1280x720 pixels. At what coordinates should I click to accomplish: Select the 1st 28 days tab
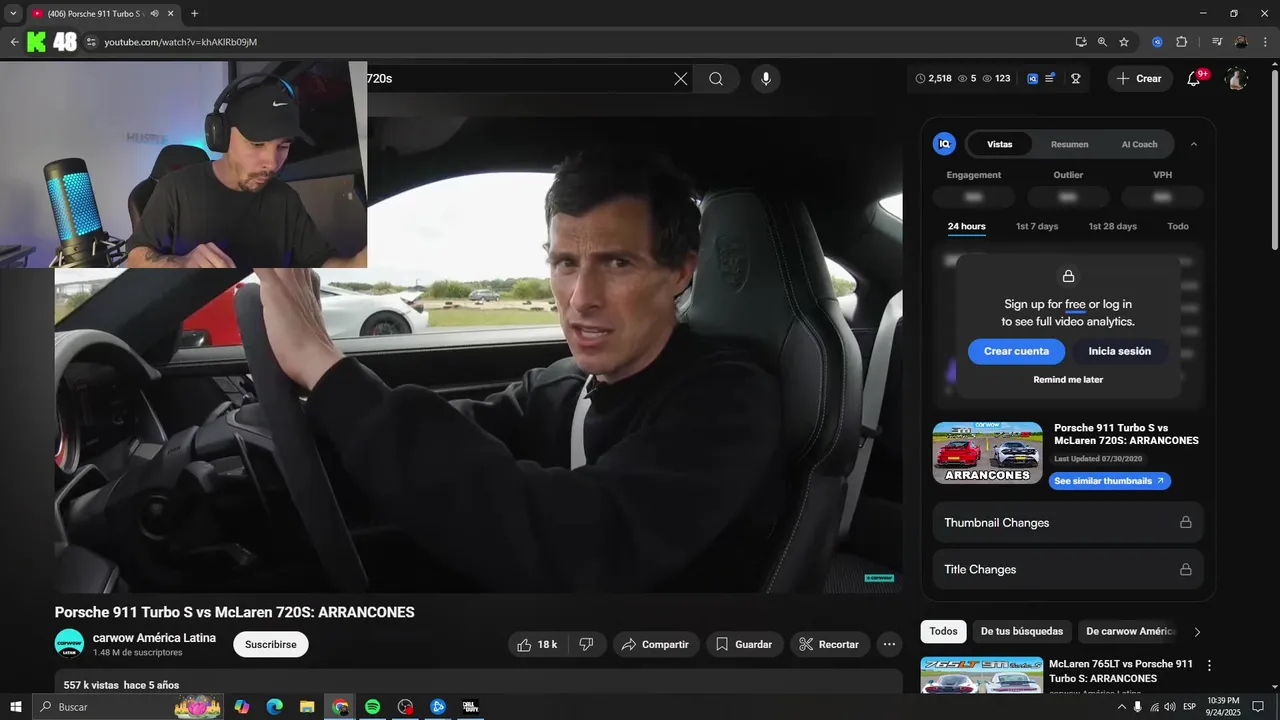click(1113, 227)
